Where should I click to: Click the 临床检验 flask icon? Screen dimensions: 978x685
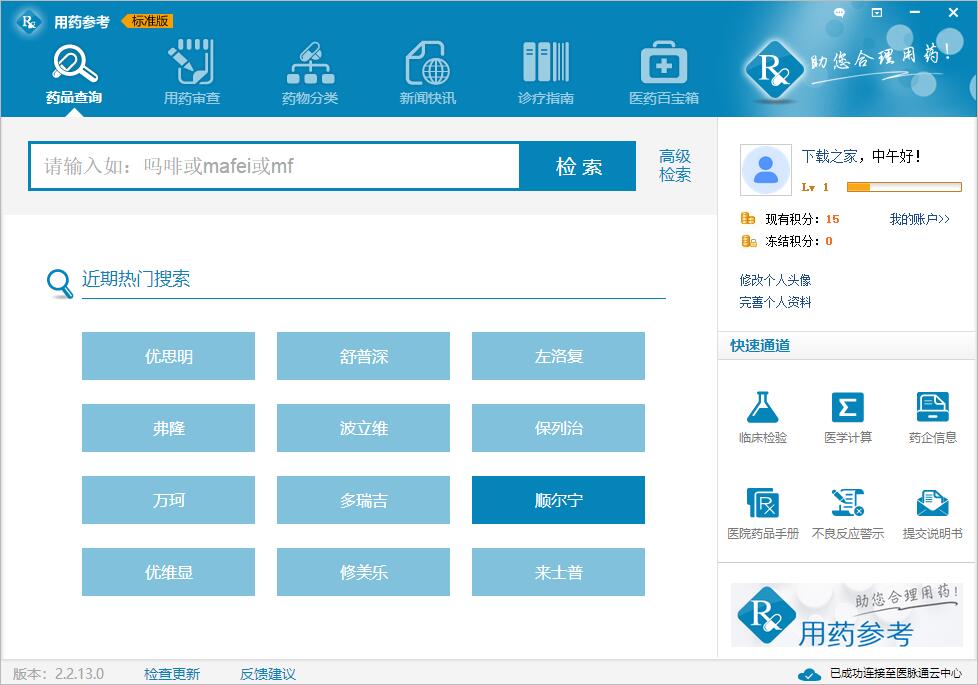click(762, 408)
